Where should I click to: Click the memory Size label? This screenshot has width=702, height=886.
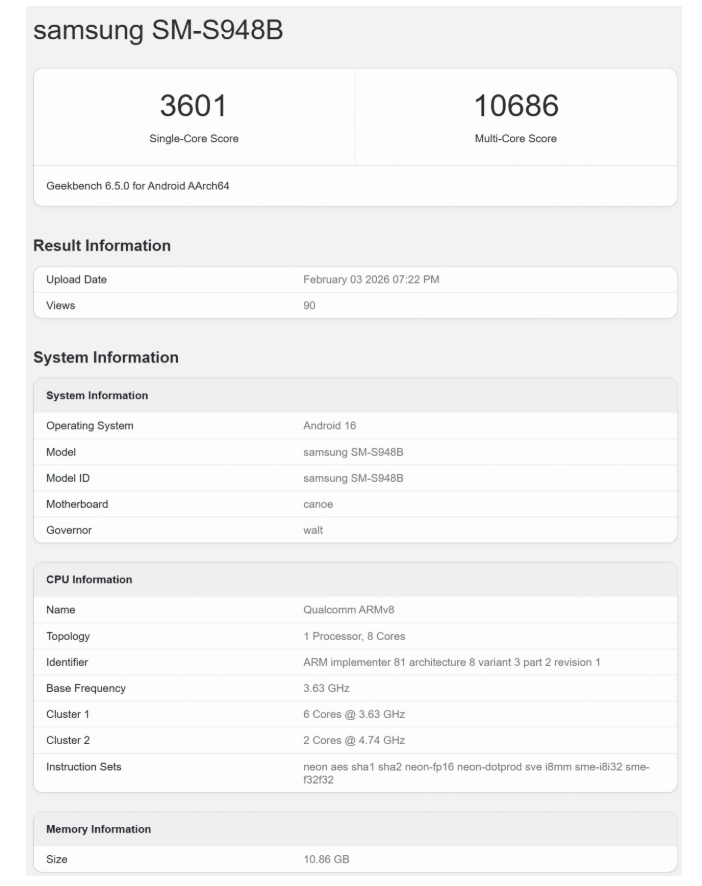point(57,859)
